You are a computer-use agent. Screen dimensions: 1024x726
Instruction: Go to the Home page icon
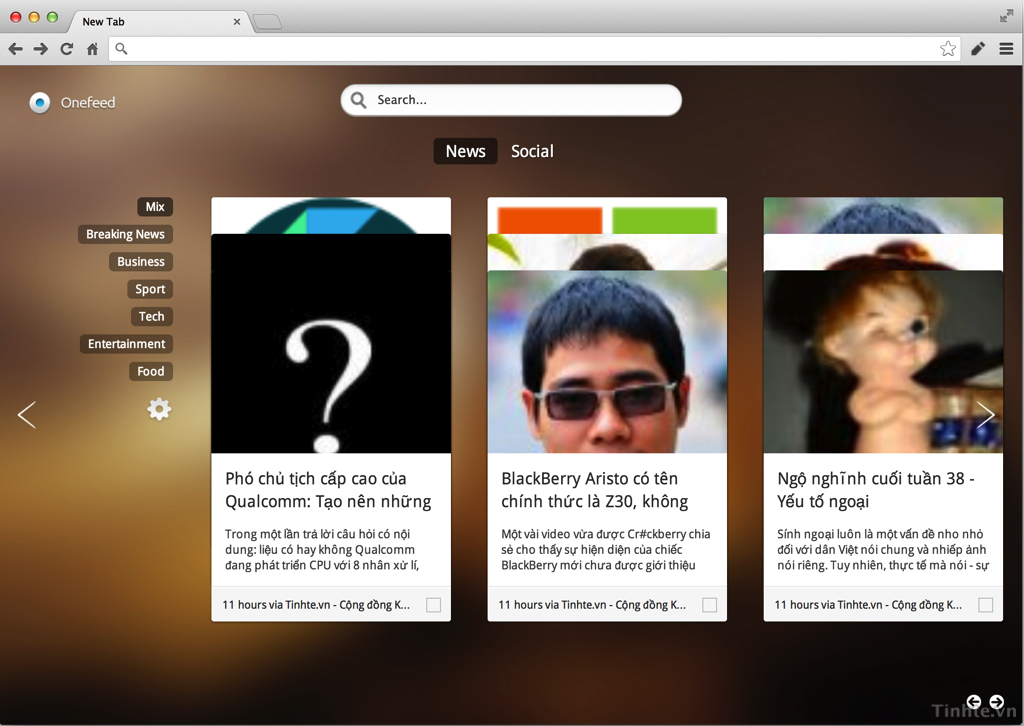[92, 49]
